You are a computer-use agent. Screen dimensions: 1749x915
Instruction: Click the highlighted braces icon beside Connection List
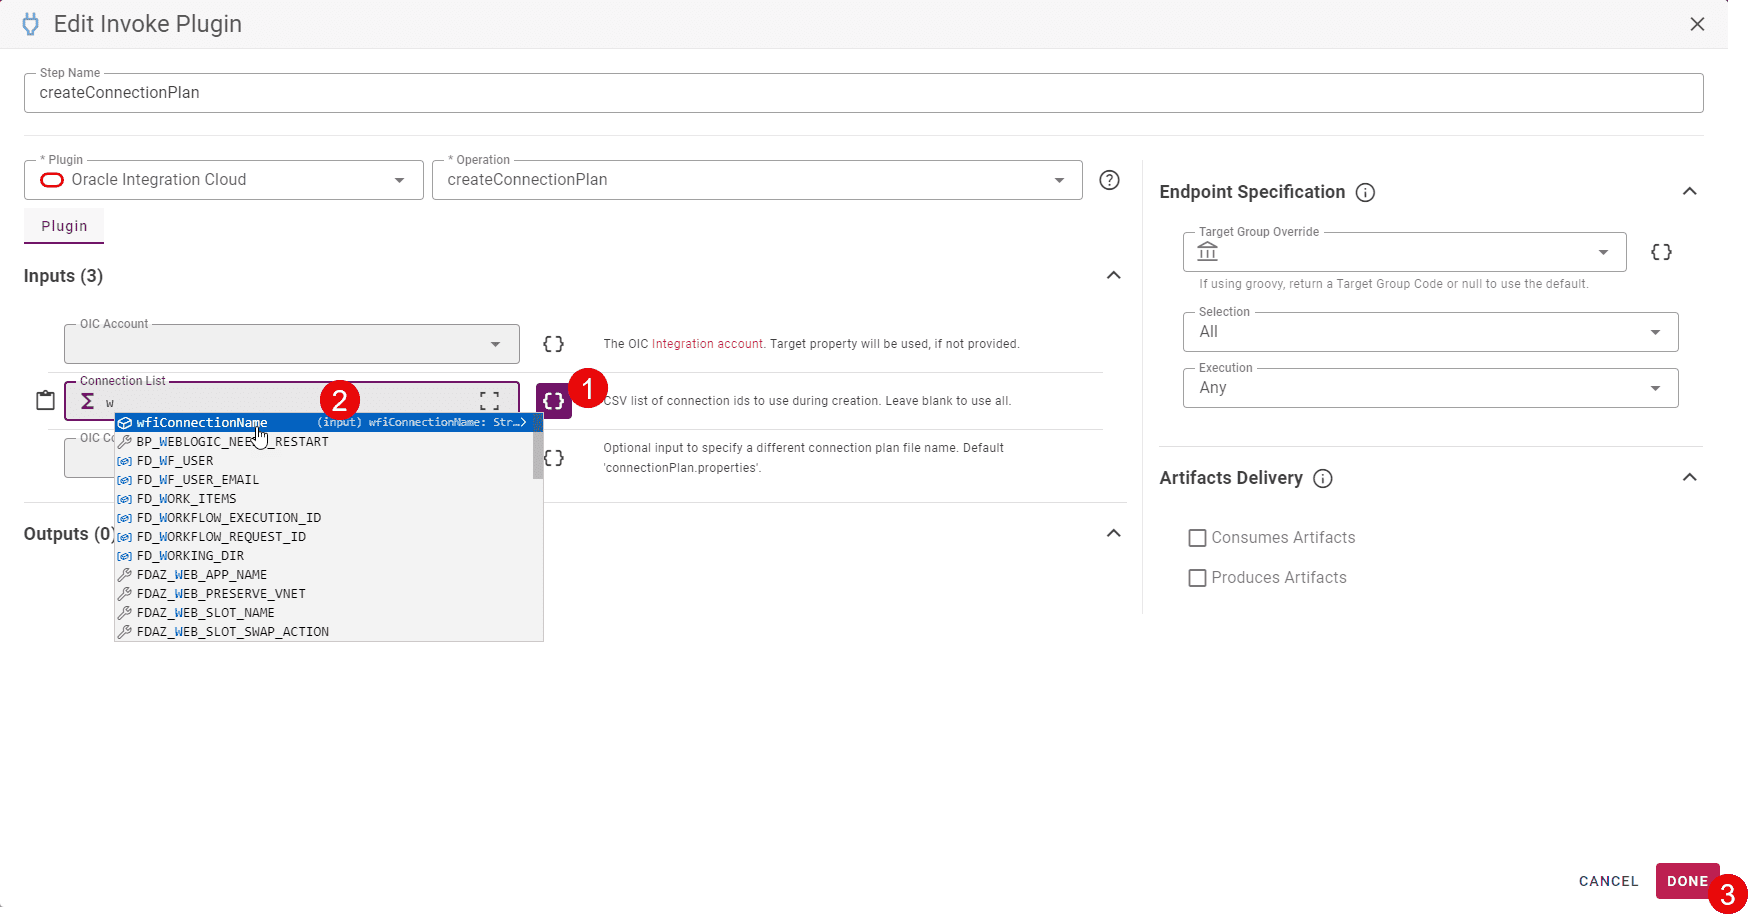(x=553, y=401)
